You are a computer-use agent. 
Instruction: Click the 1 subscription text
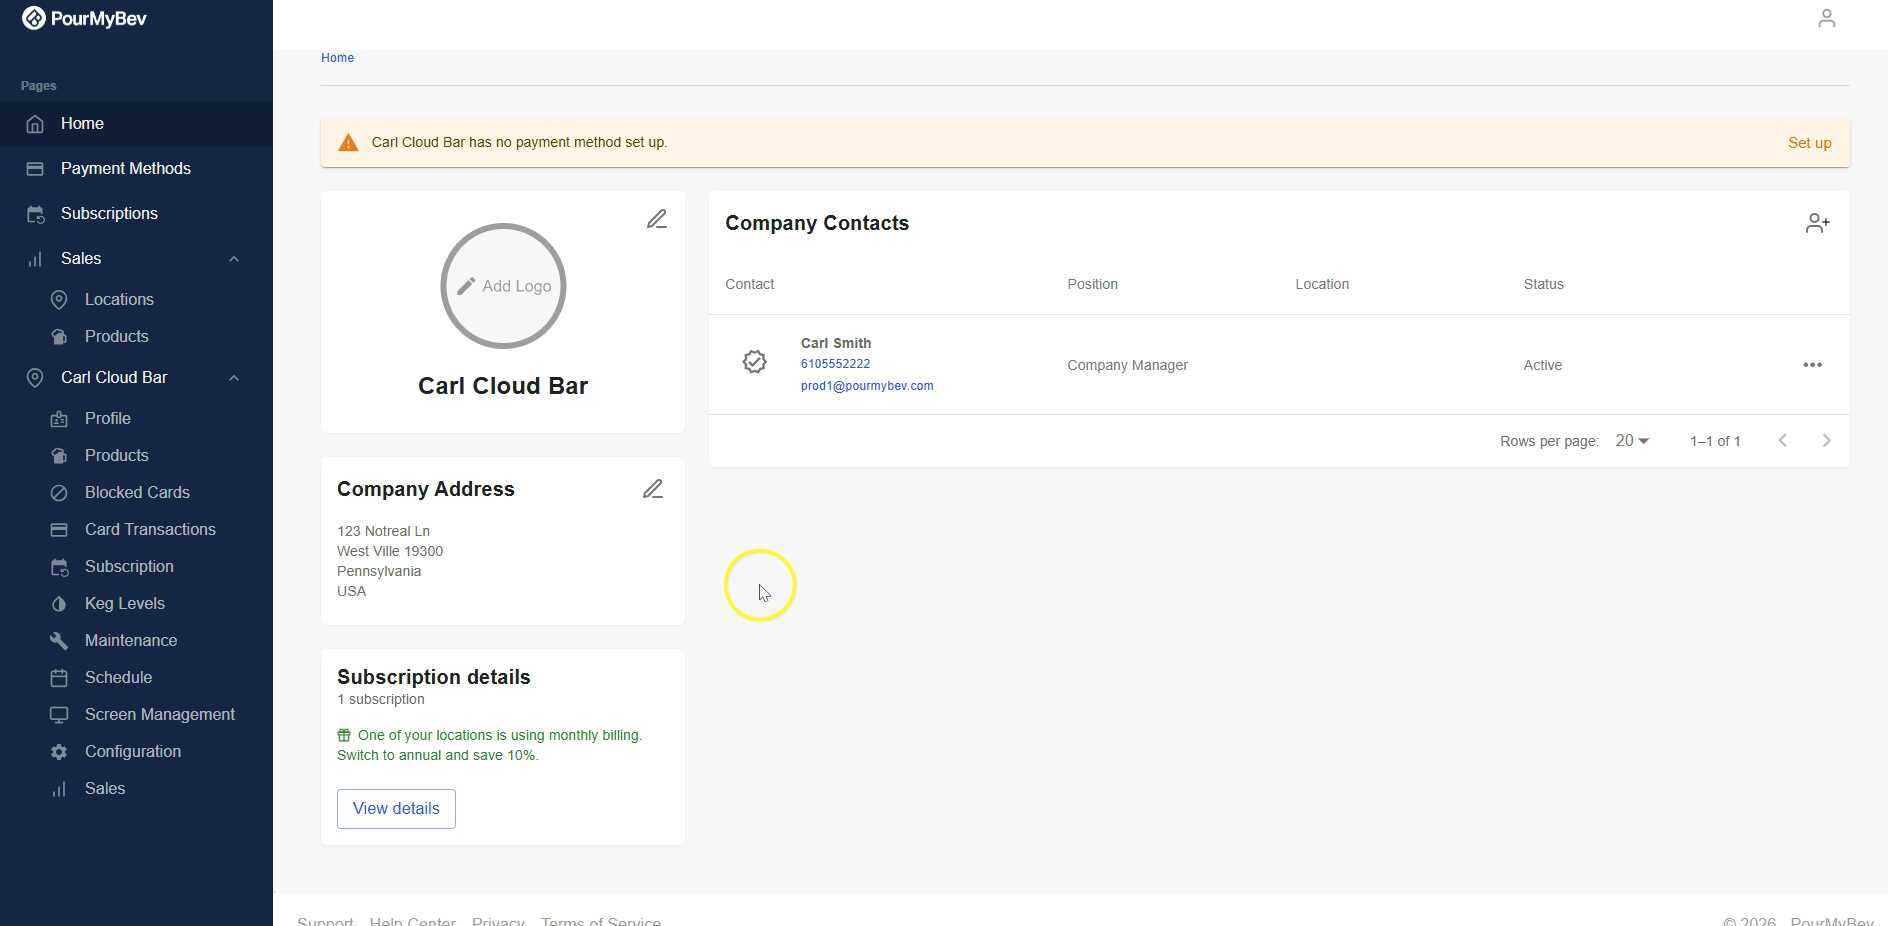[x=380, y=700]
